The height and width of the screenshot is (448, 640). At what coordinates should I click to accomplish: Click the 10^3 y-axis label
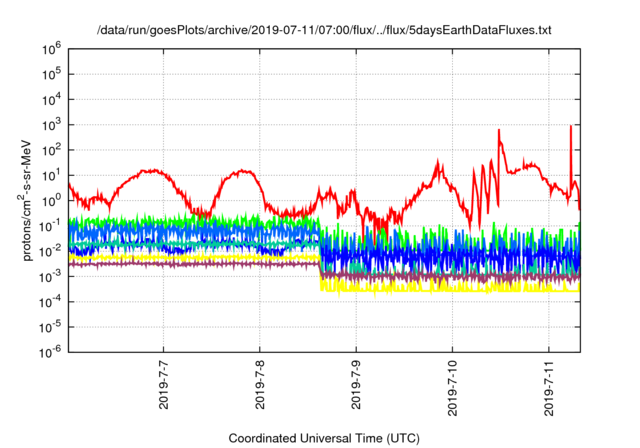[51, 125]
